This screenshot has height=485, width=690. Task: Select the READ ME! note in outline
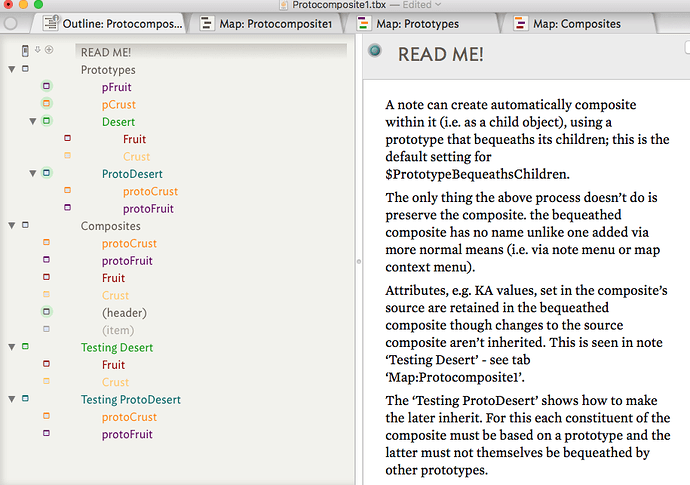tap(106, 52)
